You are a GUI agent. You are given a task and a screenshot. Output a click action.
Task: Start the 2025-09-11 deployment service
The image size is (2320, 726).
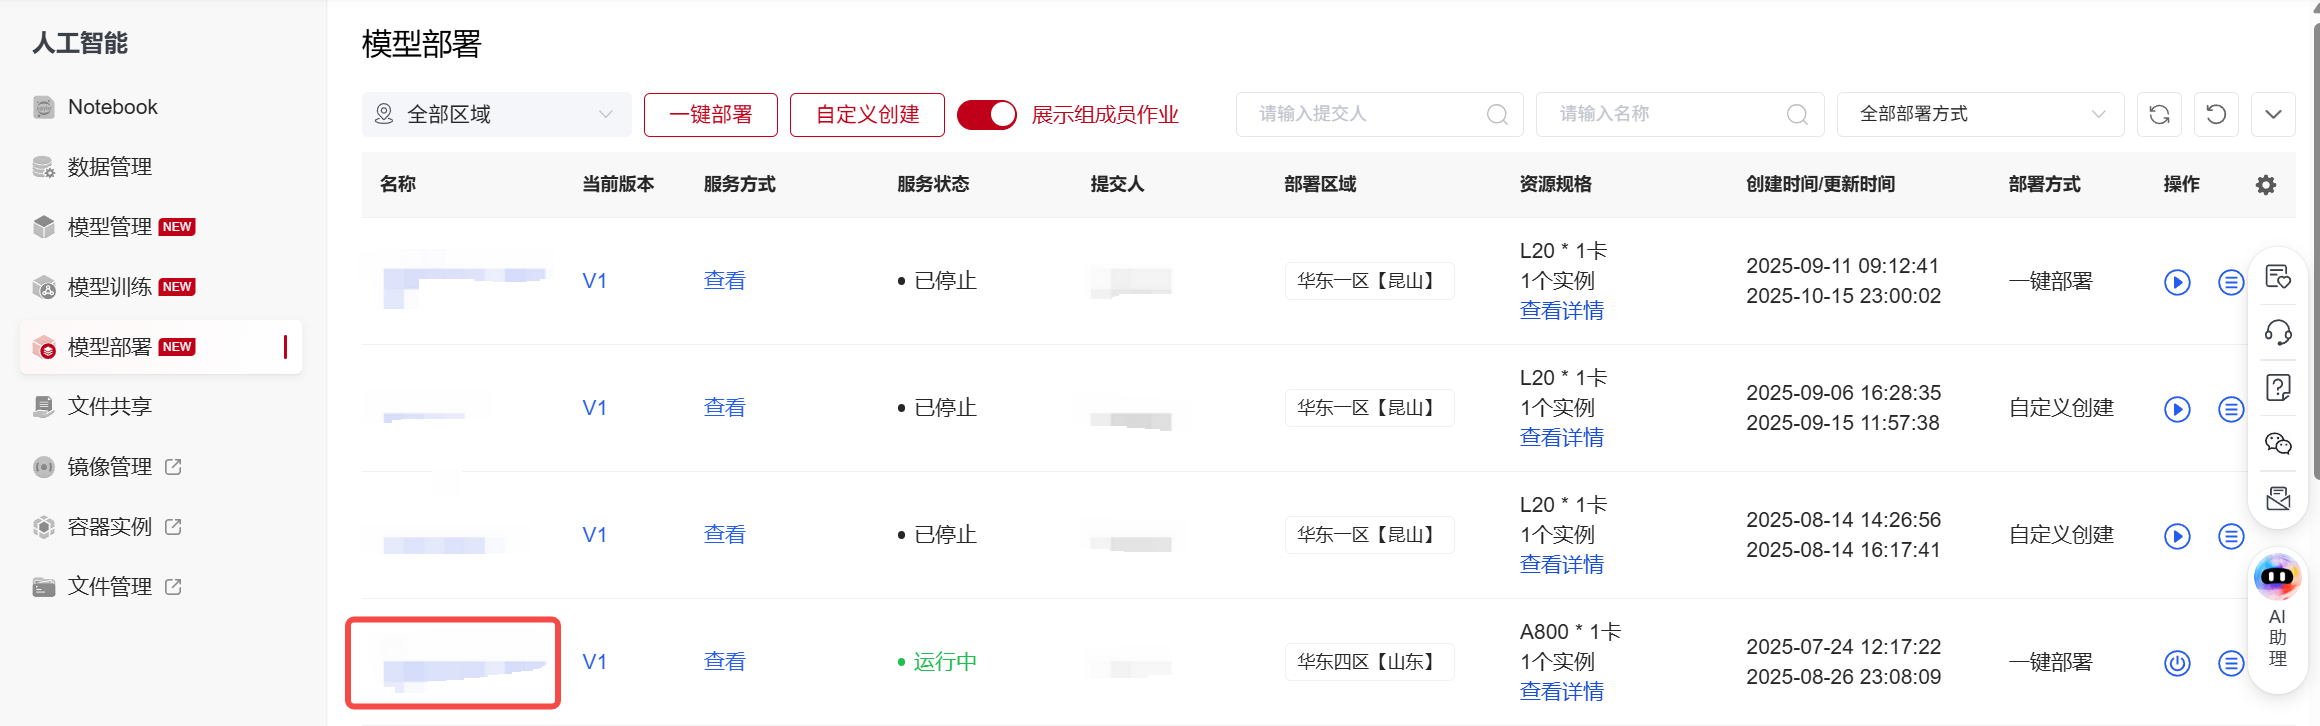(2177, 282)
